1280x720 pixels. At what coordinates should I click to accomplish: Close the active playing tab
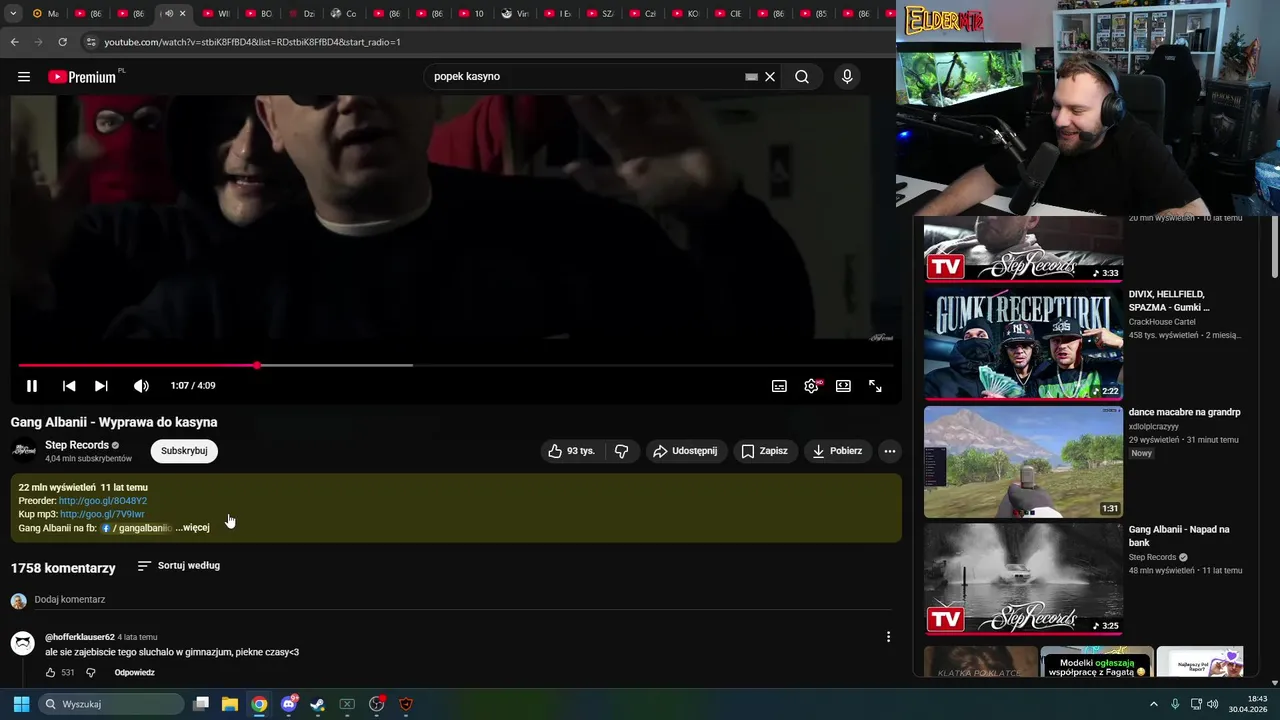[182, 14]
